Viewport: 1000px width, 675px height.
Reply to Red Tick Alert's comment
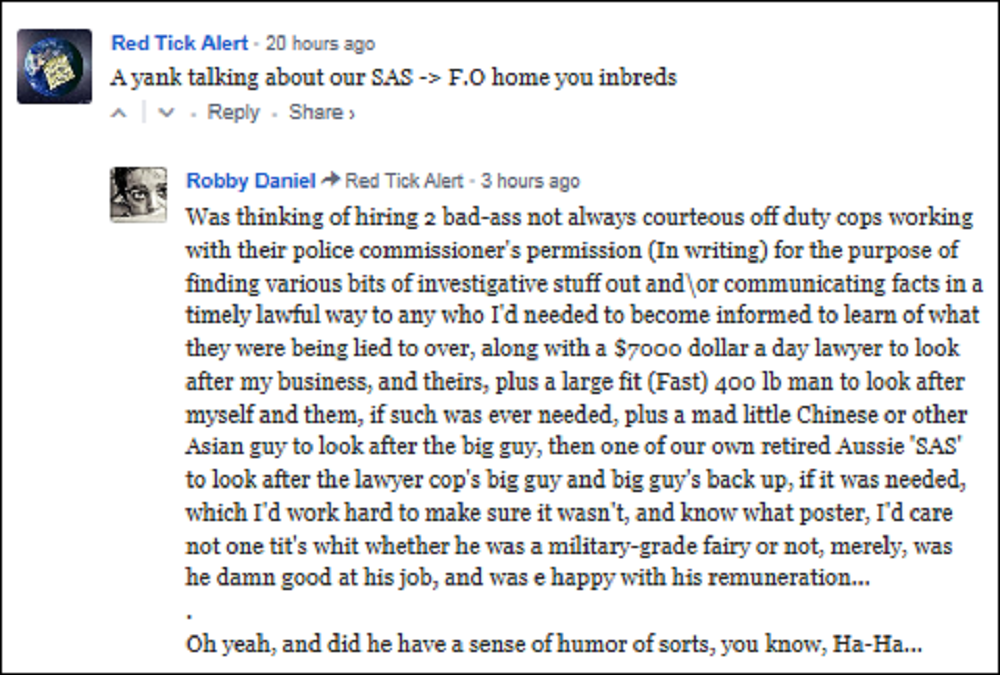(233, 113)
